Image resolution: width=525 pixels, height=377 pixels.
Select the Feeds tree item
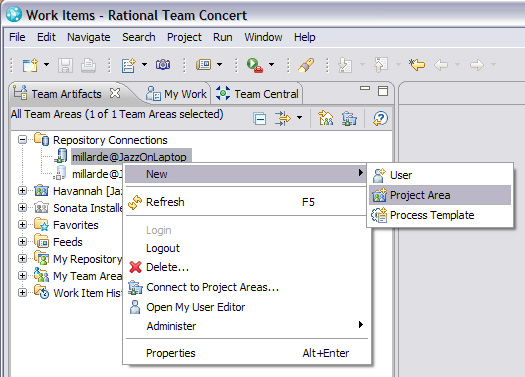click(x=68, y=242)
